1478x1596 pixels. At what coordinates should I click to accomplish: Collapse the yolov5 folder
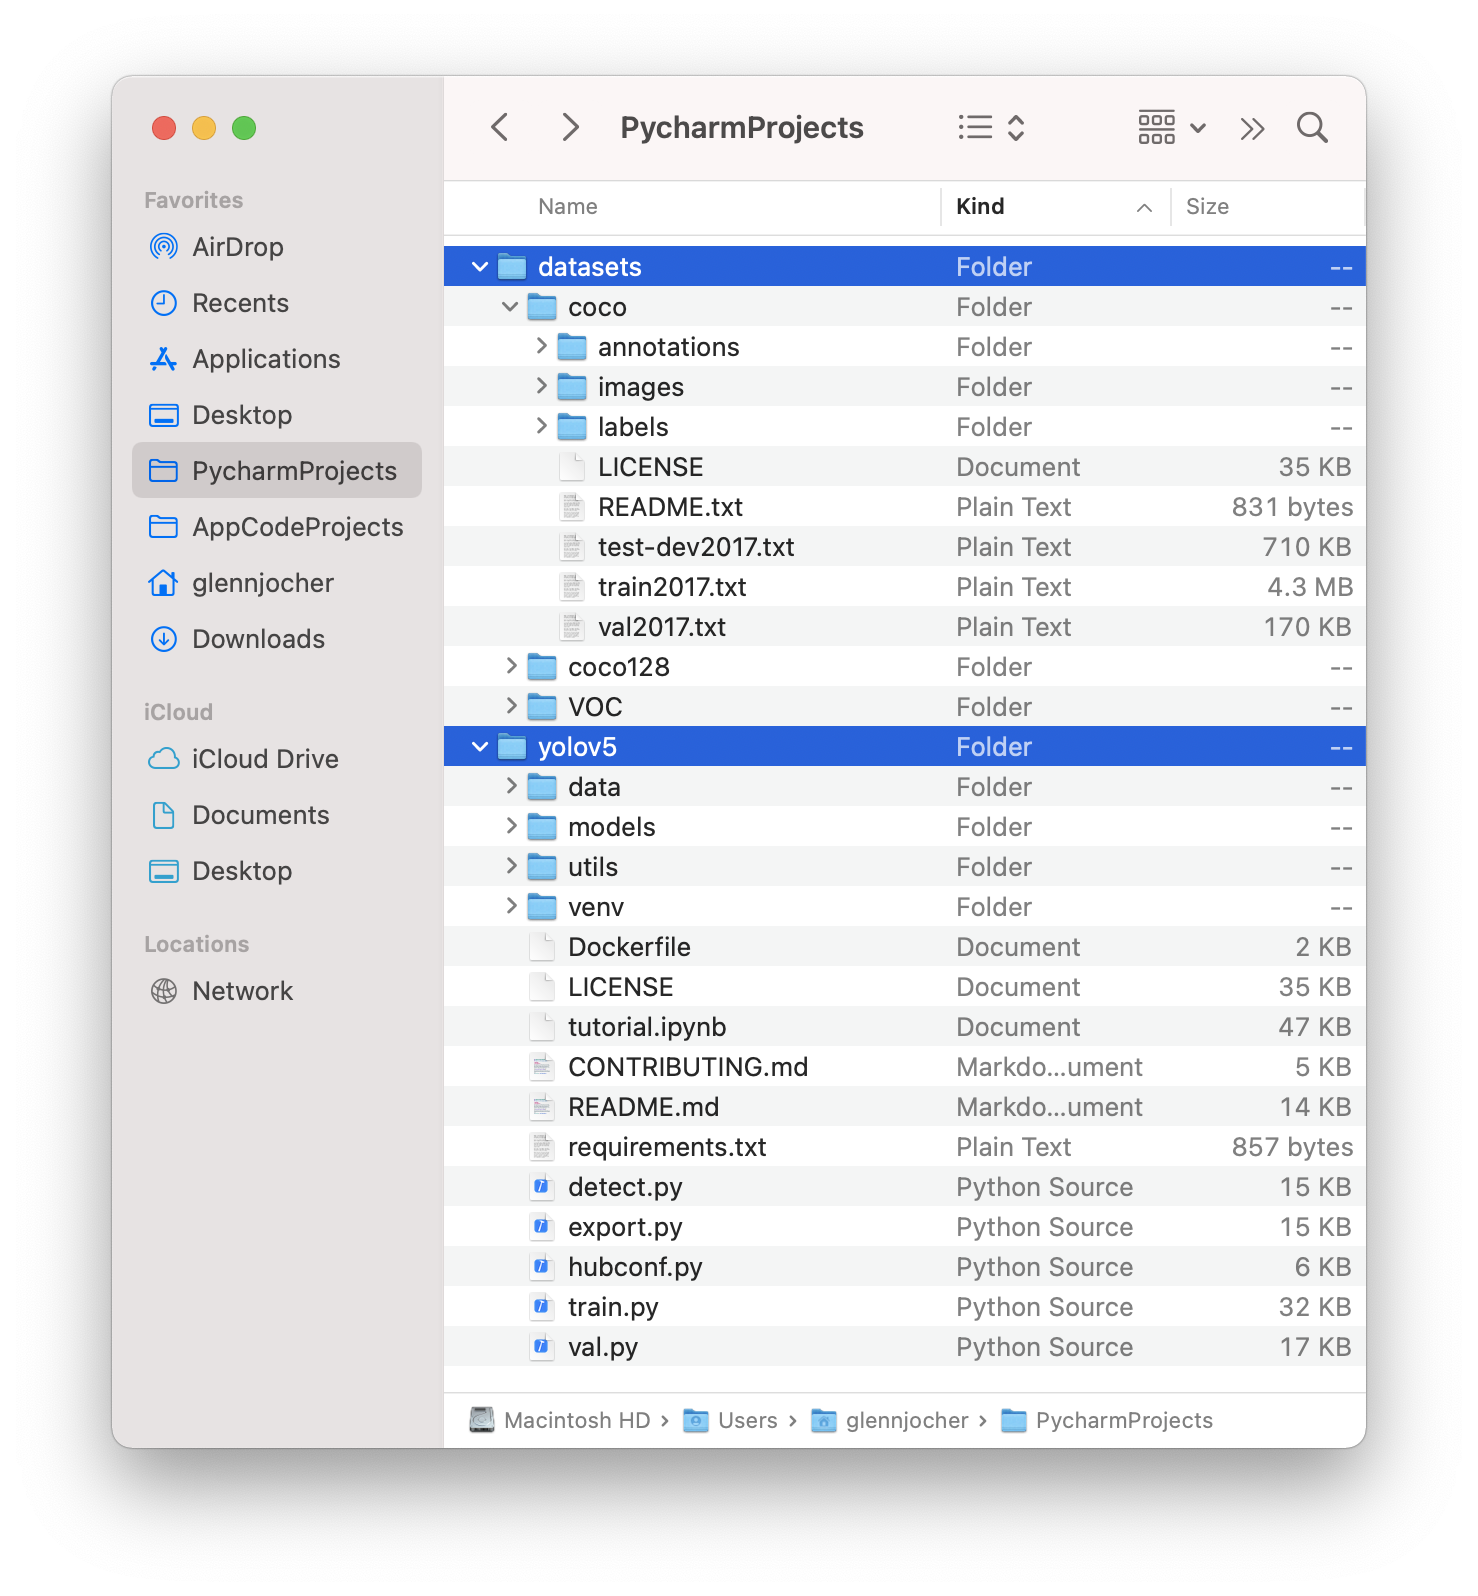click(480, 747)
